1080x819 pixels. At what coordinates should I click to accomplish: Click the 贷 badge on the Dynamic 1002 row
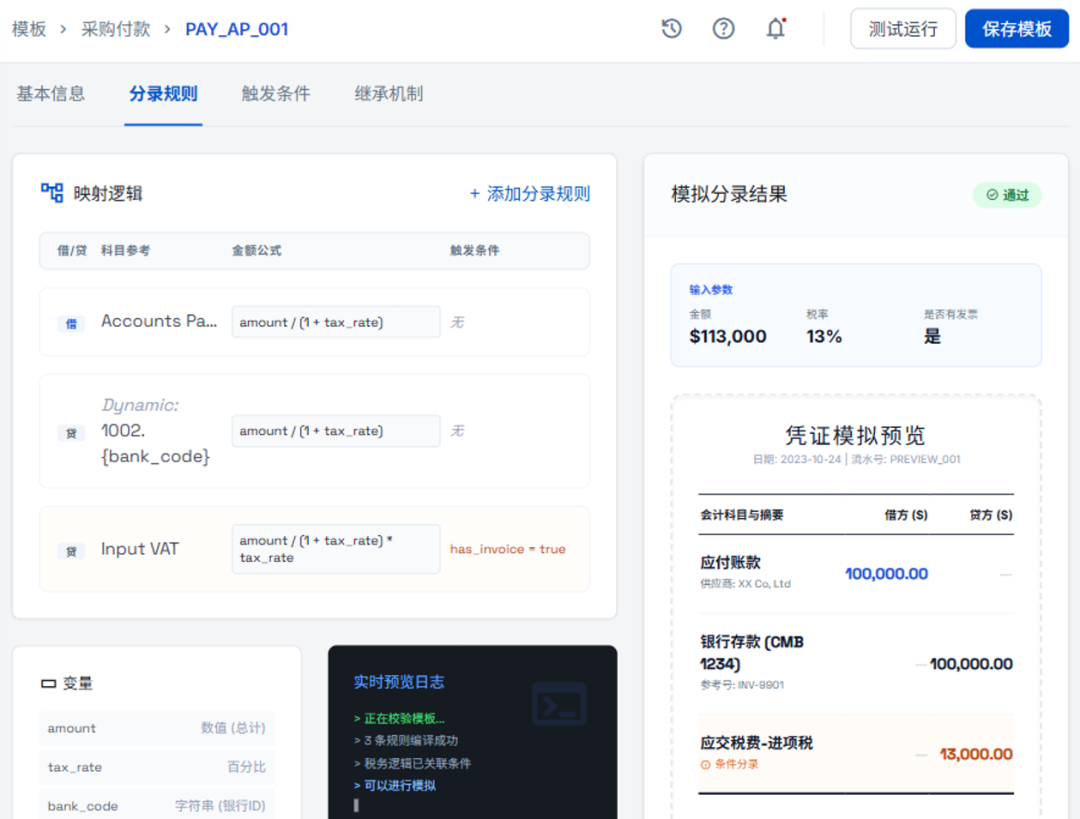click(71, 433)
